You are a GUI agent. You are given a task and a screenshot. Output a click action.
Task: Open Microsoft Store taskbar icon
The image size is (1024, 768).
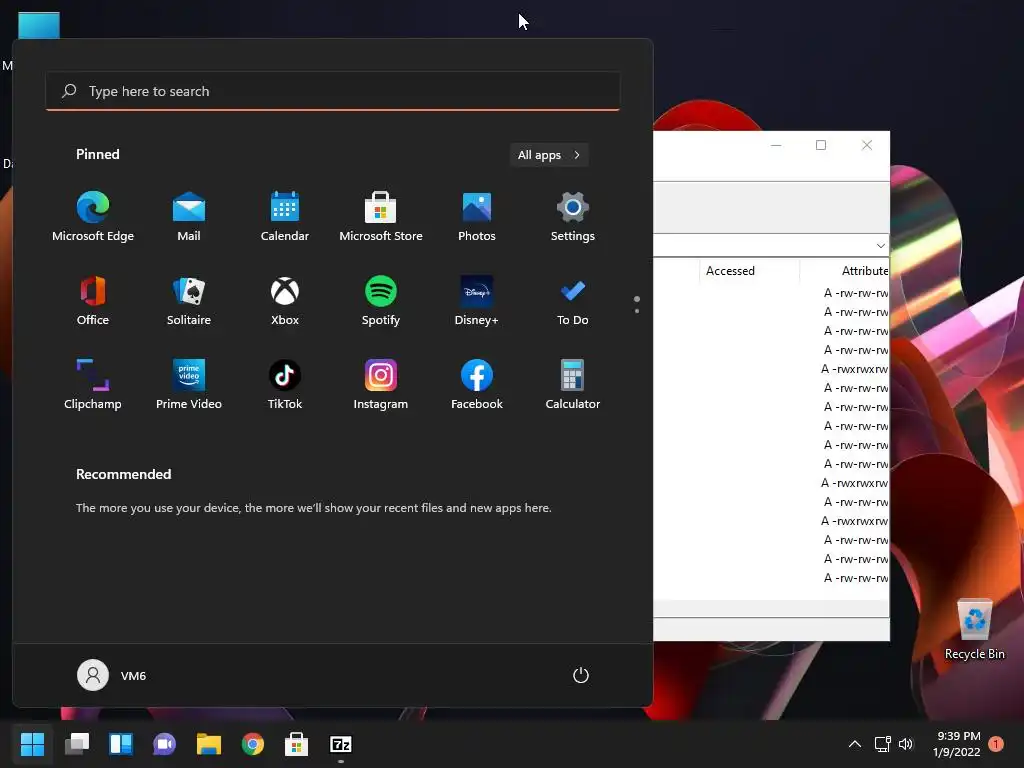pyautogui.click(x=296, y=744)
